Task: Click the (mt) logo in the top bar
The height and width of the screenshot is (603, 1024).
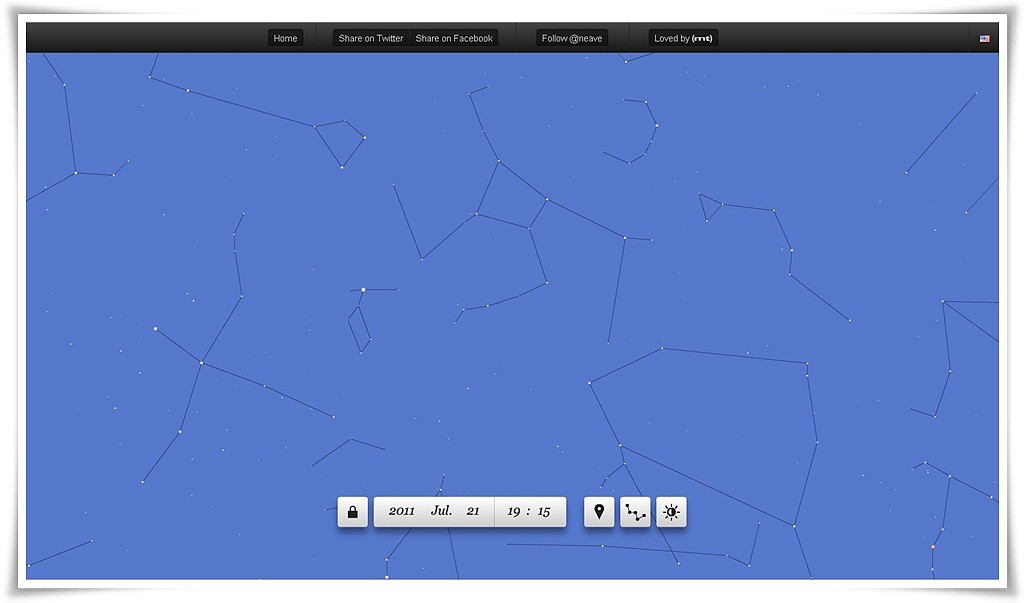Action: (703, 38)
